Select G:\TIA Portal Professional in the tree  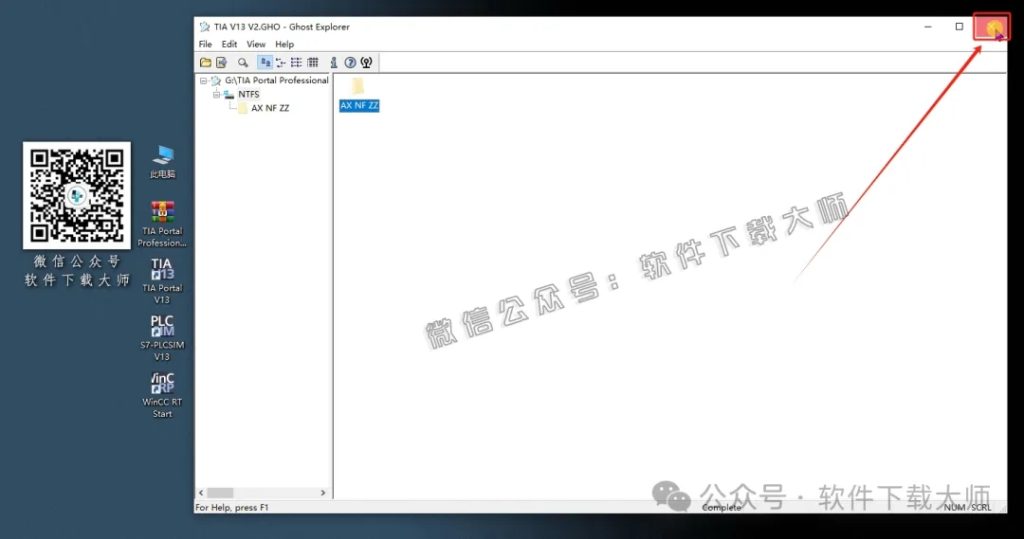coord(277,80)
